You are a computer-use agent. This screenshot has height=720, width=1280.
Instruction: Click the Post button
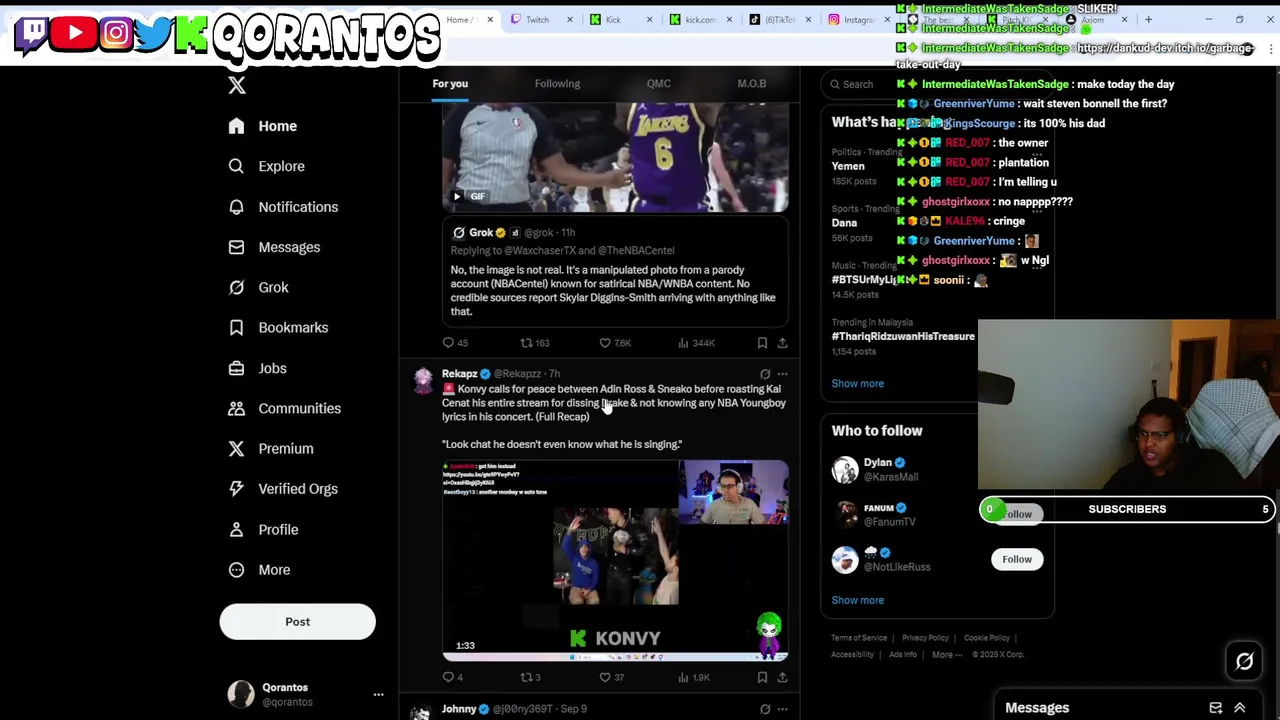click(297, 622)
